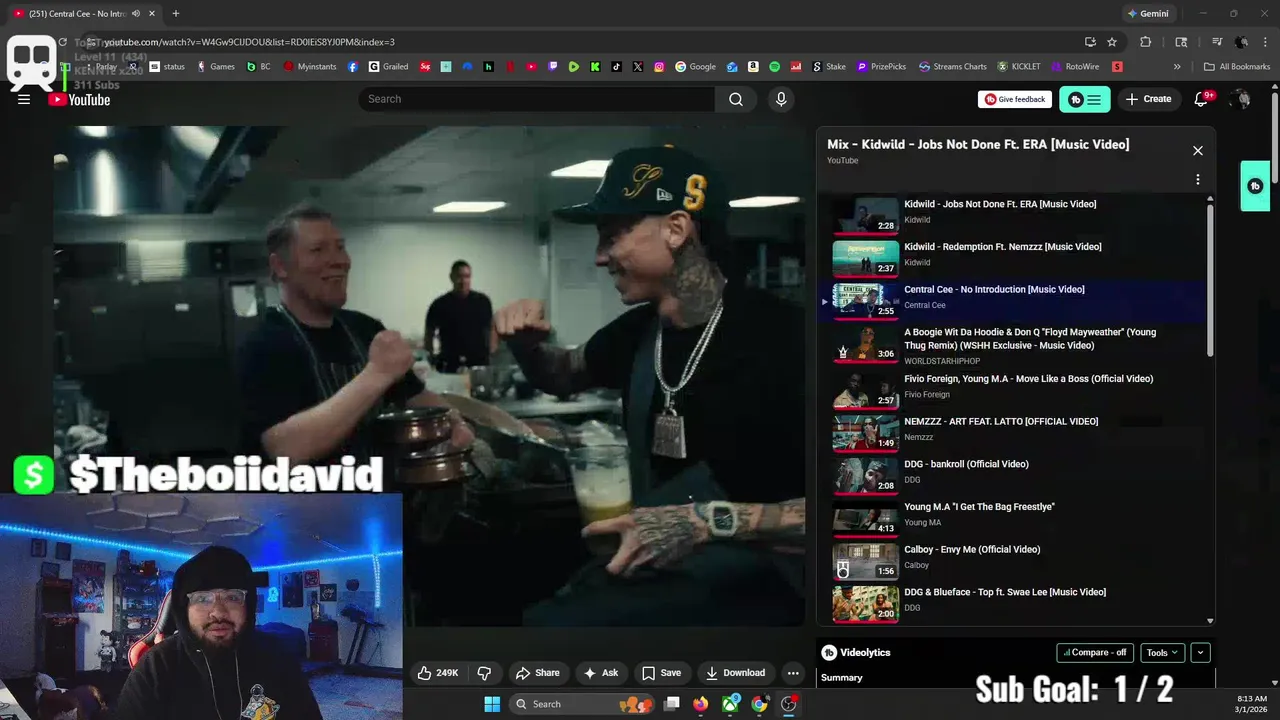Click the Windows taskbar Search box
1280x720 pixels.
(x=584, y=704)
